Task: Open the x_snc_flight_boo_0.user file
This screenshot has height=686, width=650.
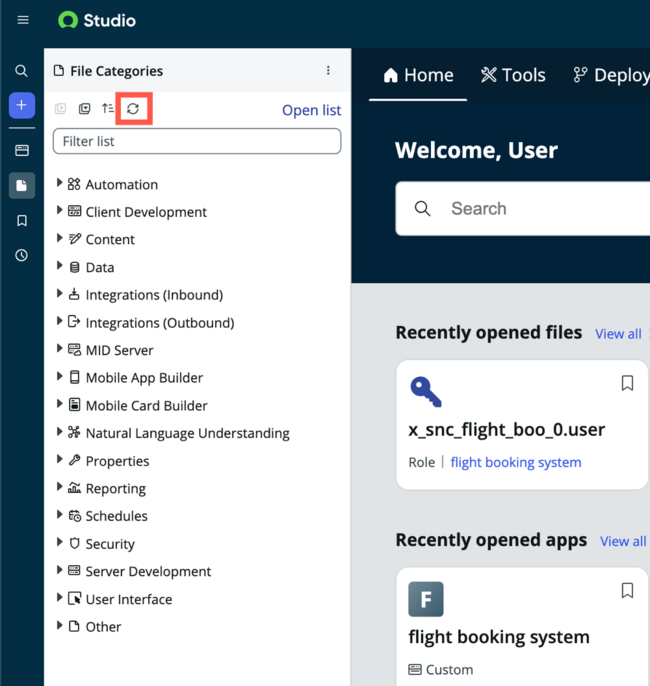Action: click(x=507, y=430)
